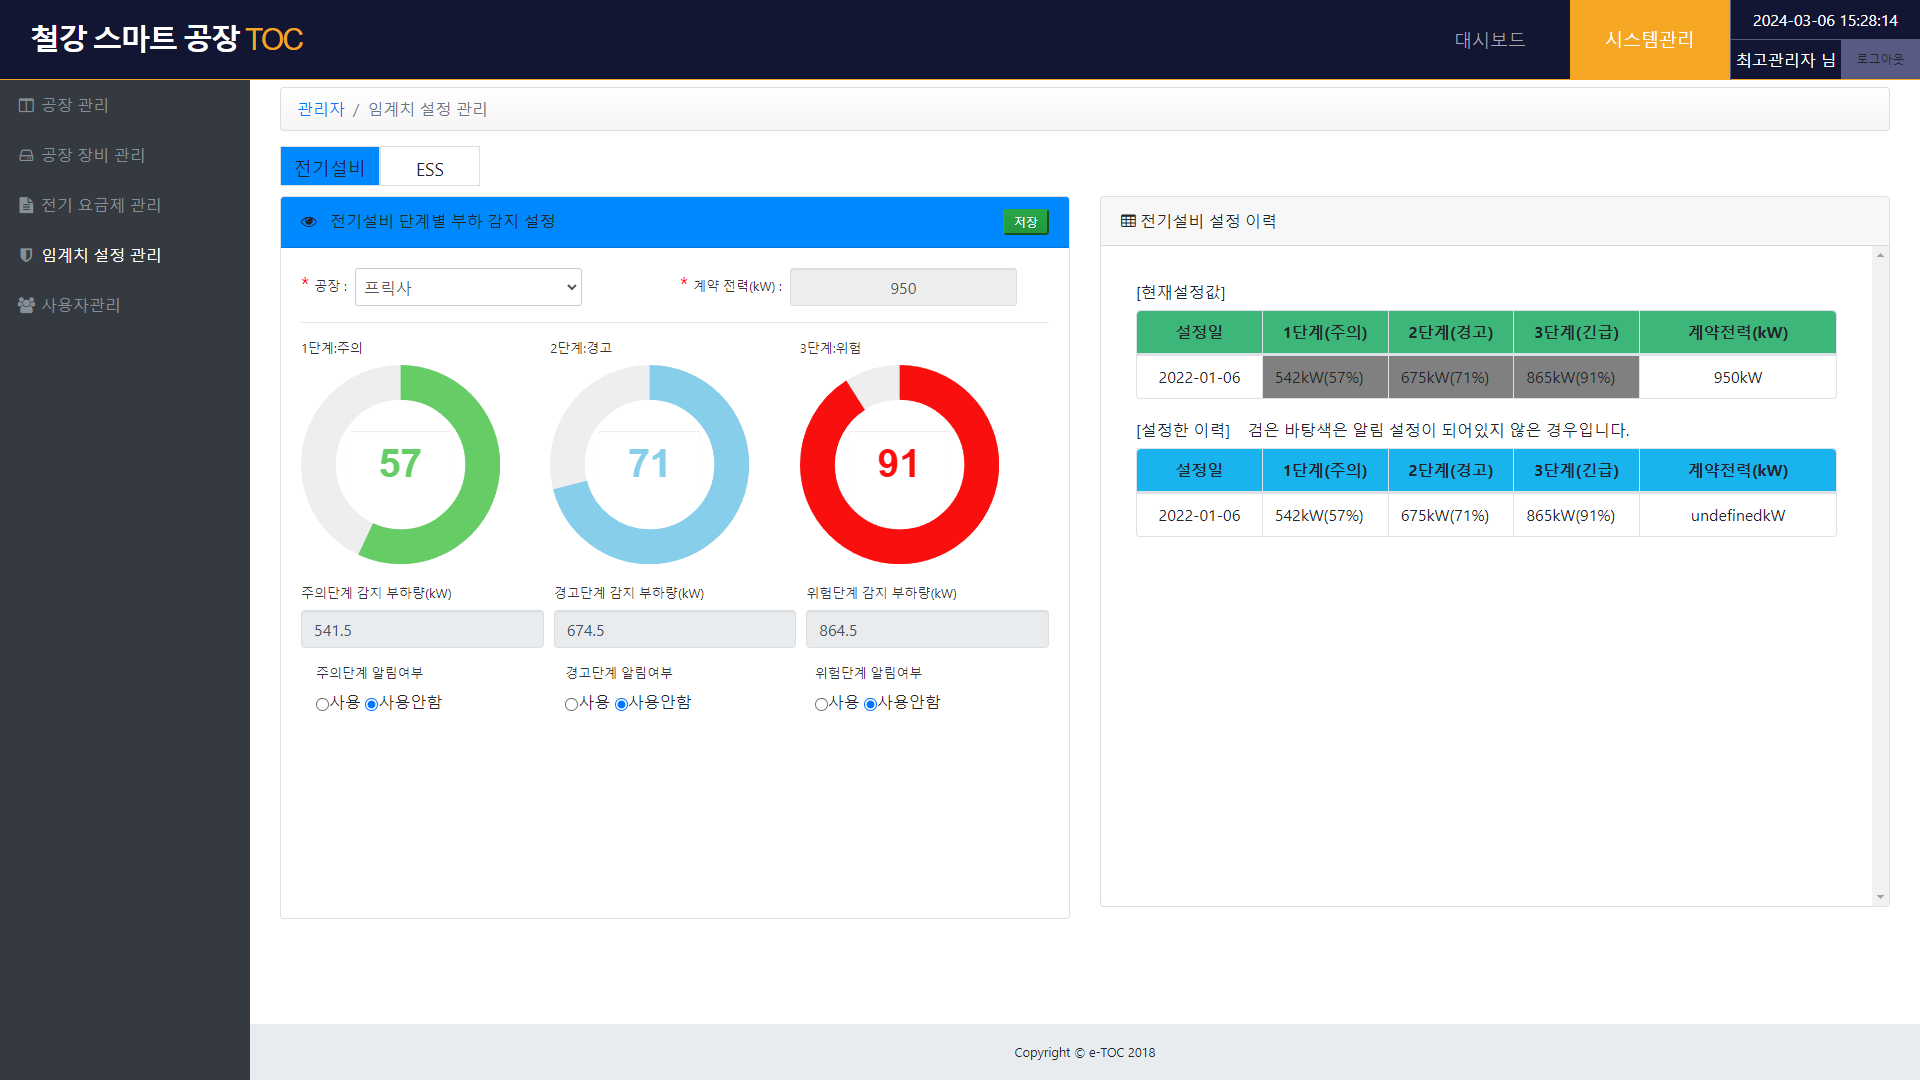Click the green 계약전력(kW) column header
The height and width of the screenshot is (1080, 1920).
pos(1738,332)
